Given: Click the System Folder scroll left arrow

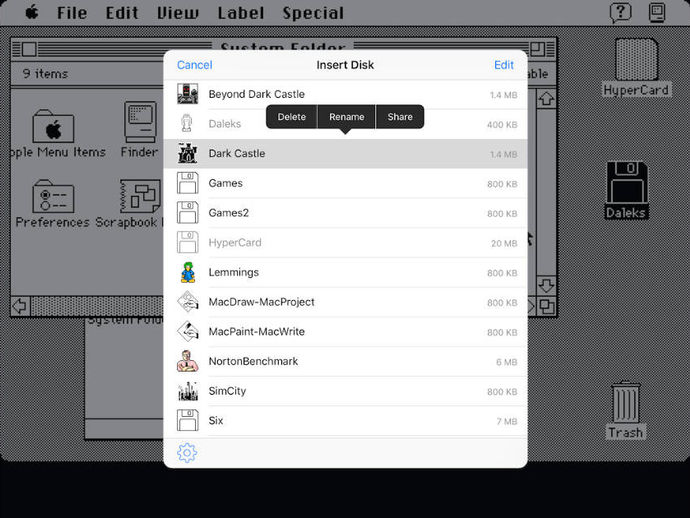Looking at the screenshot, I should click(20, 305).
